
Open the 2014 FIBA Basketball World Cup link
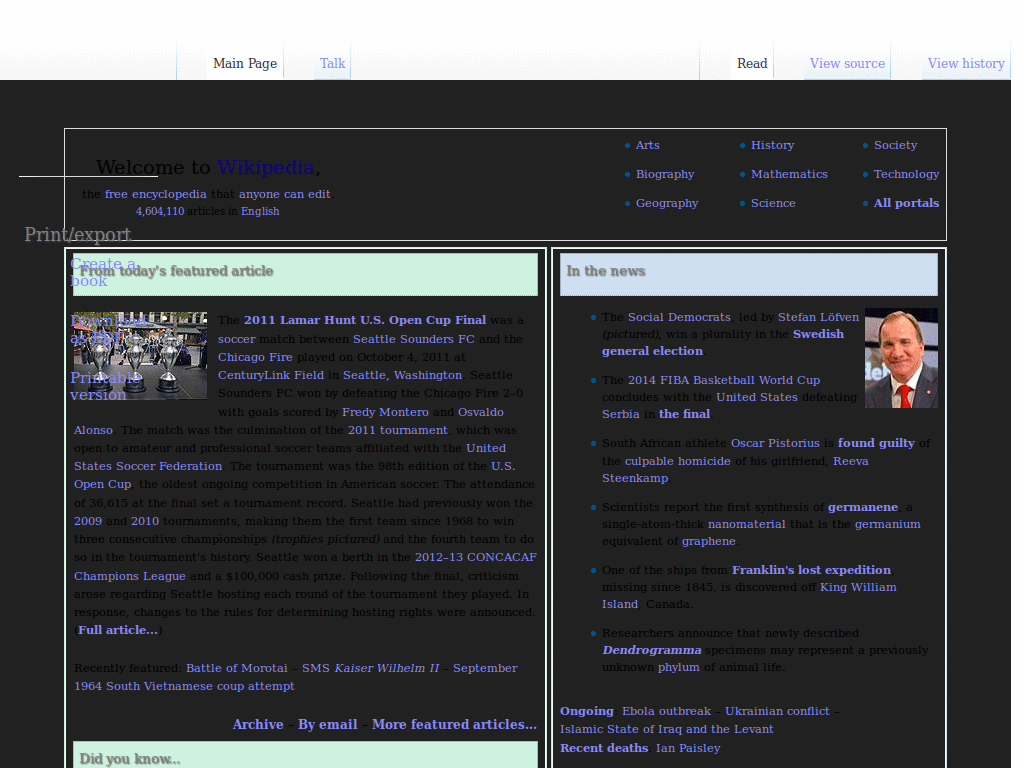coord(724,380)
